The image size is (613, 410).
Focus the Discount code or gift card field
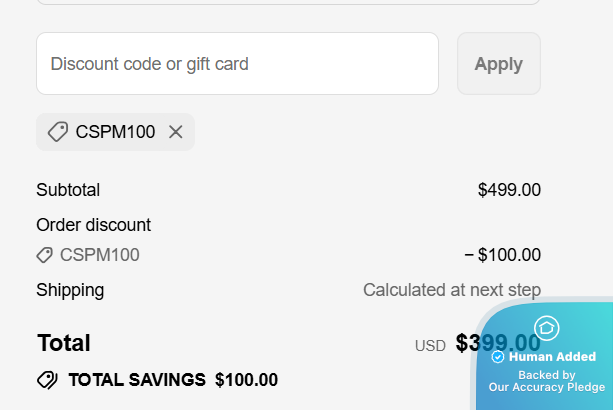pos(237,64)
